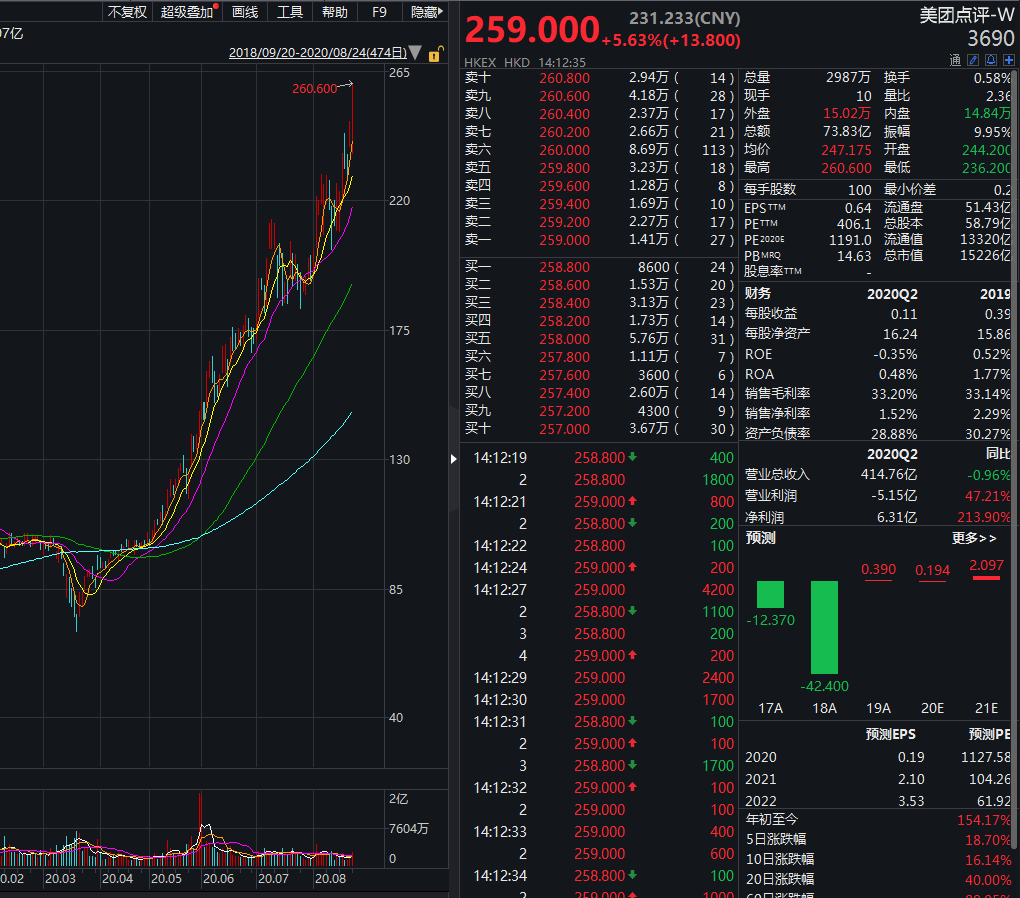Click the panel collapse arrow beside trades list

[453, 459]
